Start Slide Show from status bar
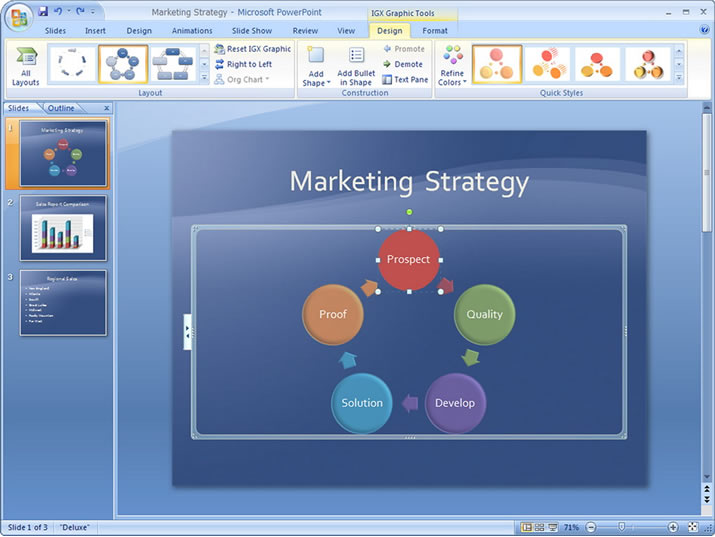This screenshot has width=715, height=537. pyautogui.click(x=552, y=527)
